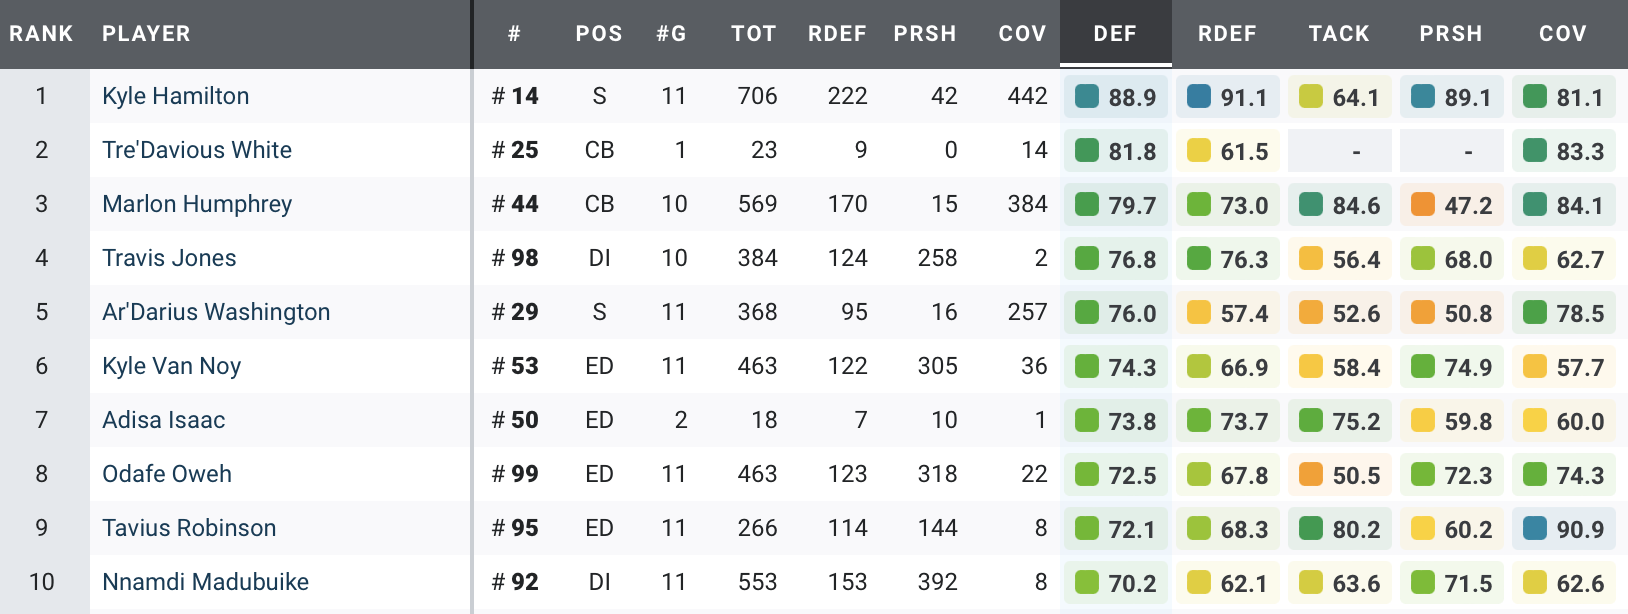Sort by RANK column header
The height and width of the screenshot is (614, 1628).
[x=41, y=34]
